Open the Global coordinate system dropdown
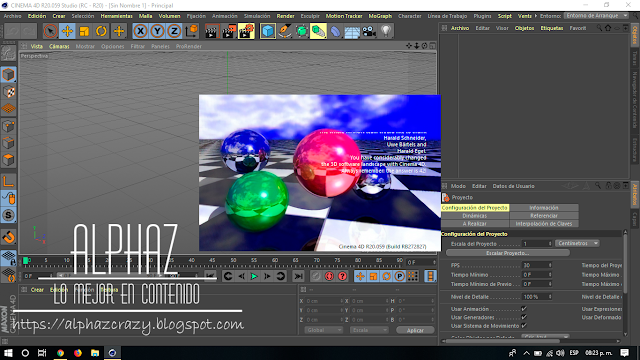 click(323, 330)
